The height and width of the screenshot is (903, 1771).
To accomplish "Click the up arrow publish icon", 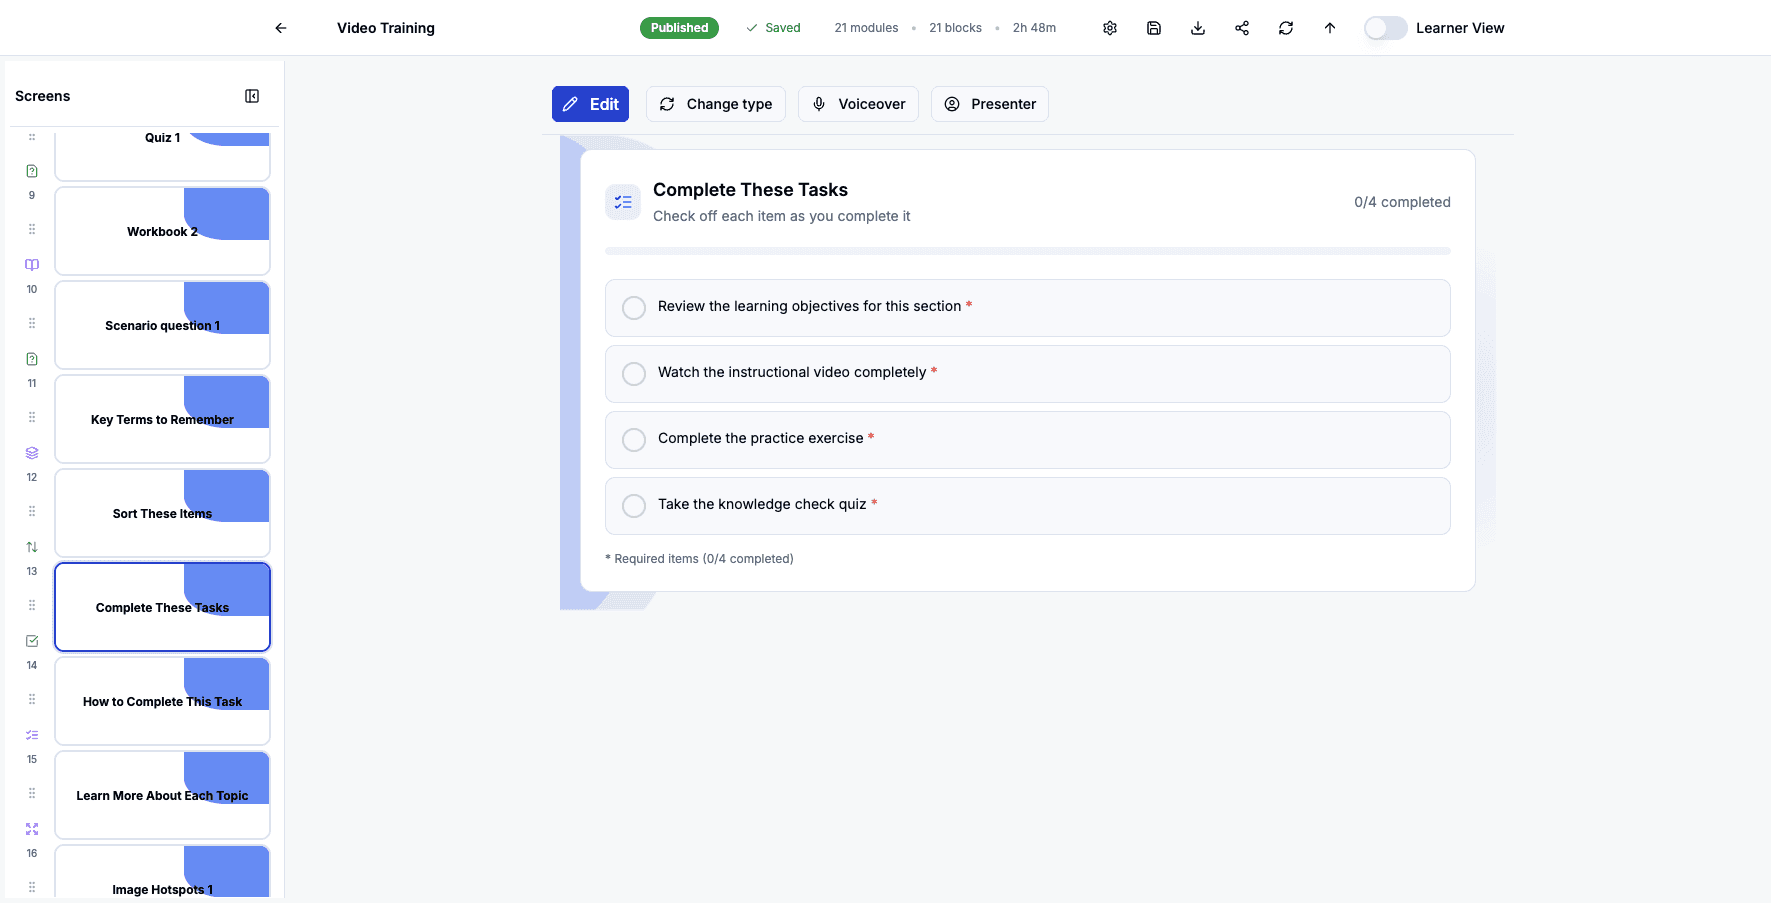I will click(x=1330, y=28).
